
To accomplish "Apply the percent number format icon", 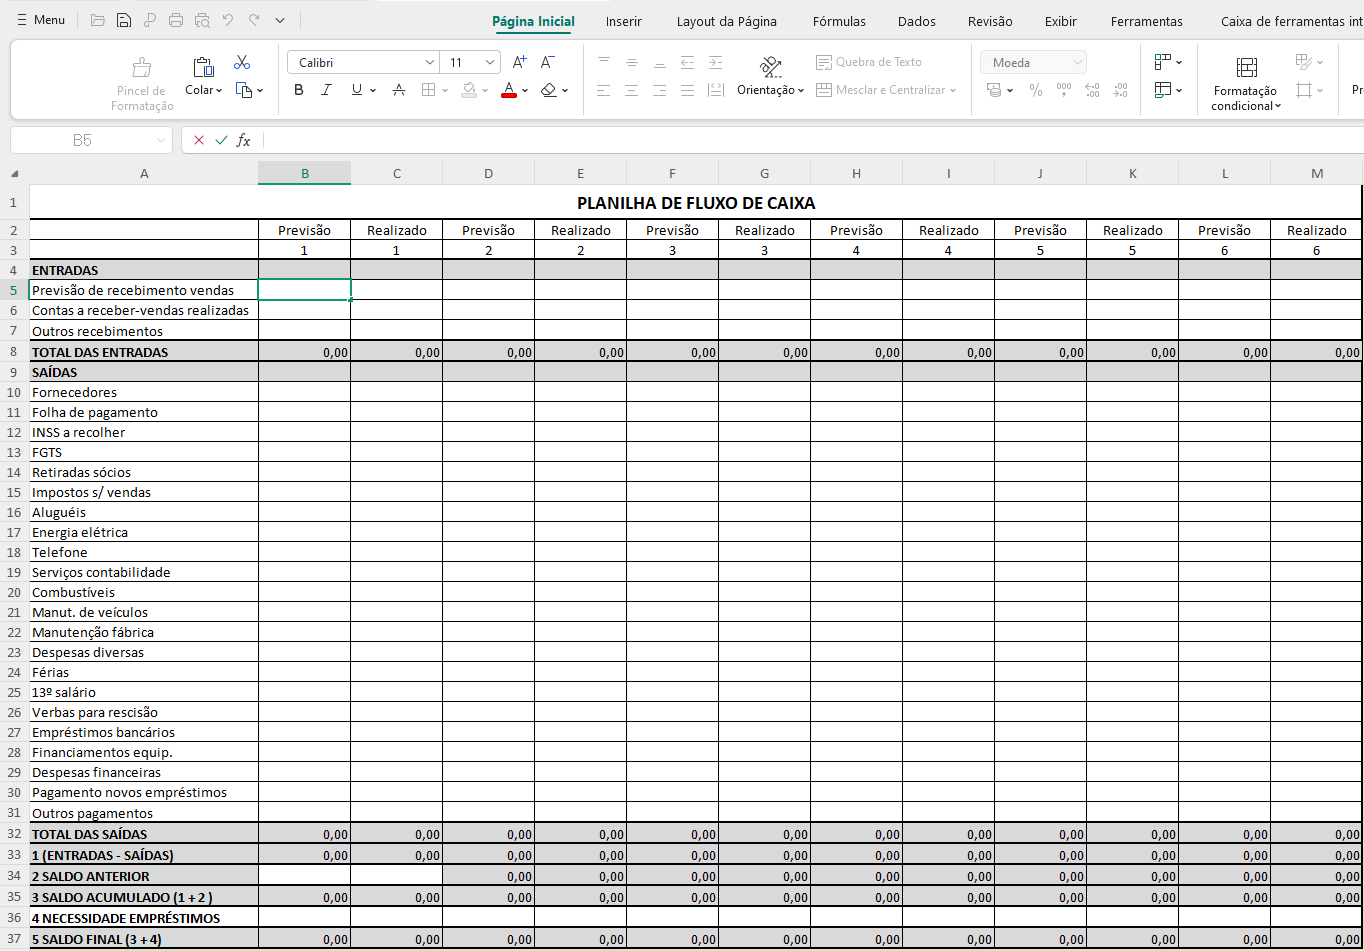I will click(x=1036, y=90).
